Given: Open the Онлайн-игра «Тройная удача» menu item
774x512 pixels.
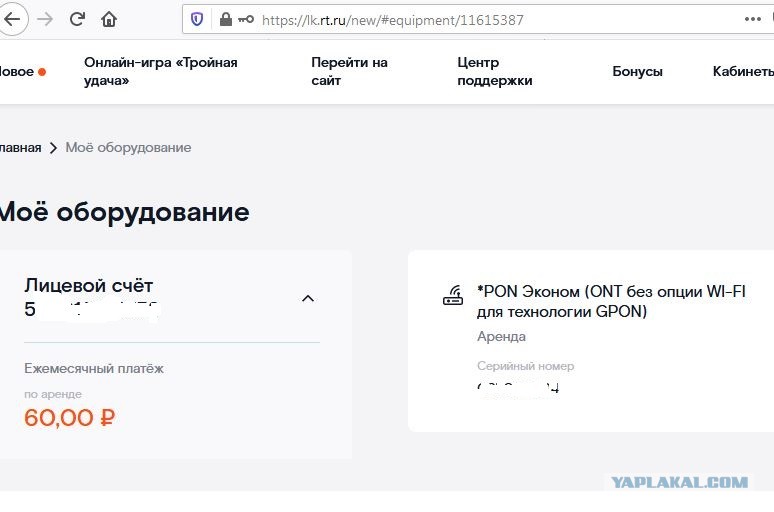Looking at the screenshot, I should (161, 71).
